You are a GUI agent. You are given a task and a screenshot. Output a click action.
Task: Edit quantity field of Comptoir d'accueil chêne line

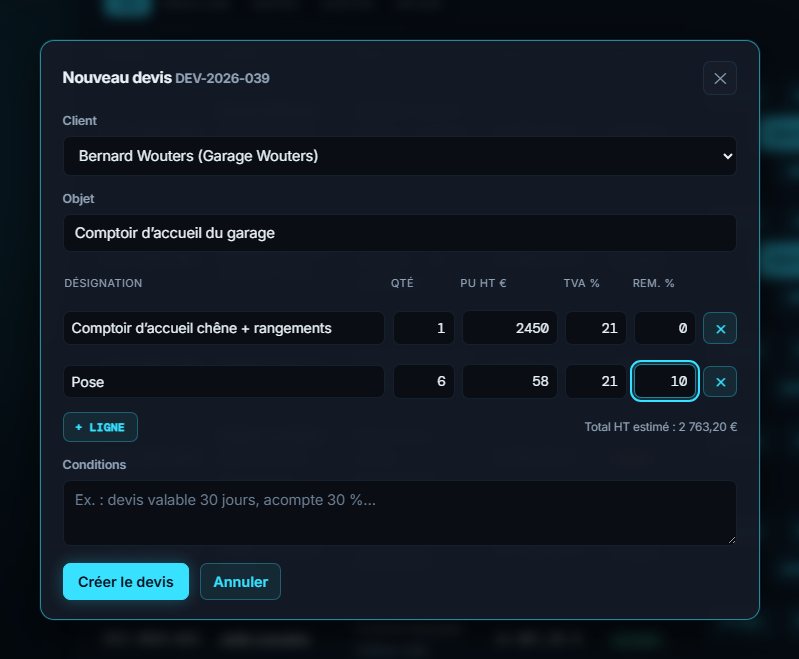[x=423, y=328]
